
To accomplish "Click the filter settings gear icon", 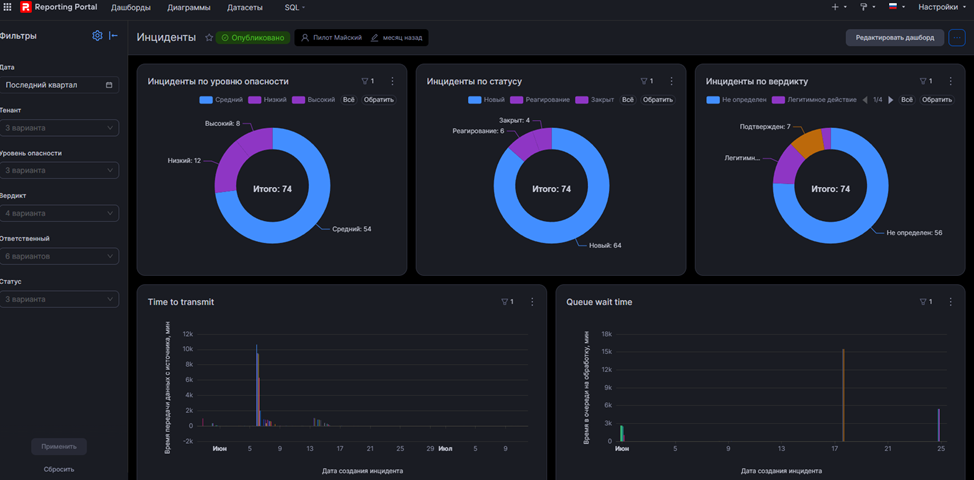I will point(97,36).
